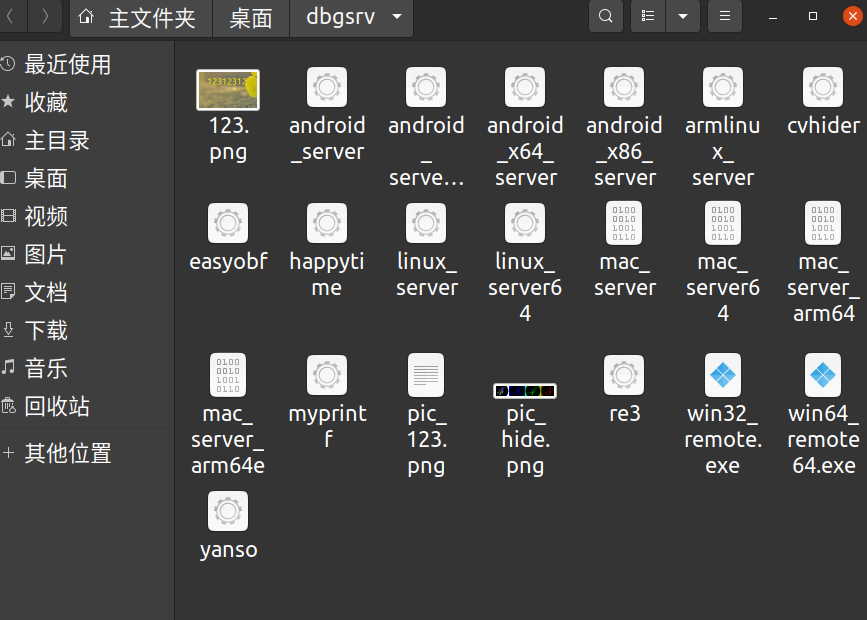Click the re3 file name label
The width and height of the screenshot is (867, 620).
point(625,414)
